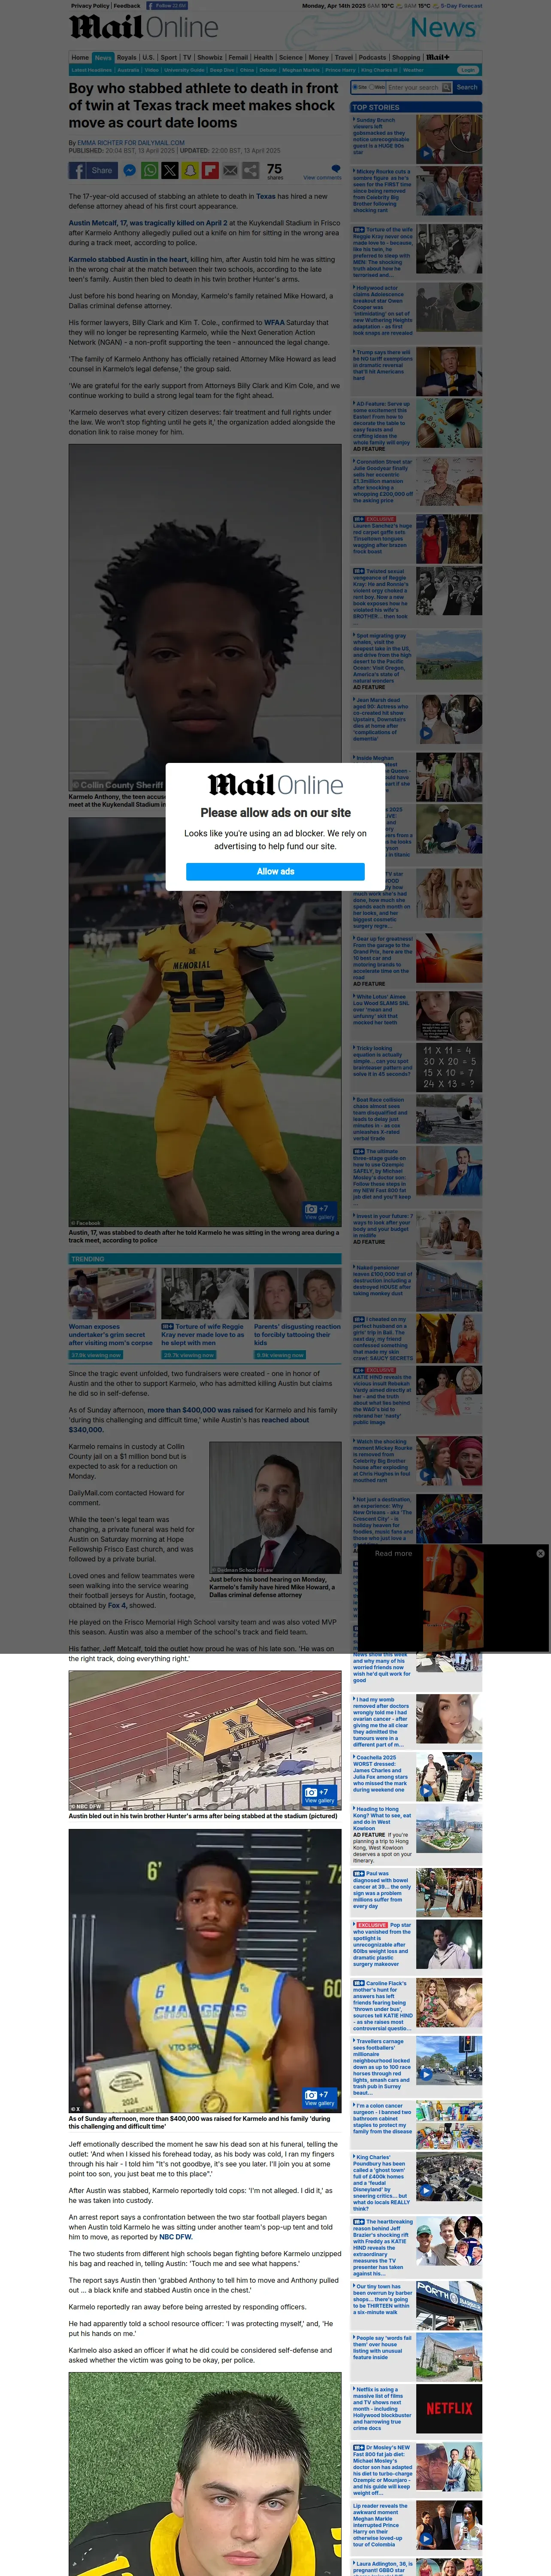Viewport: 551px width, 2576px height.
Task: Click the Allow ads button
Action: click(x=275, y=871)
